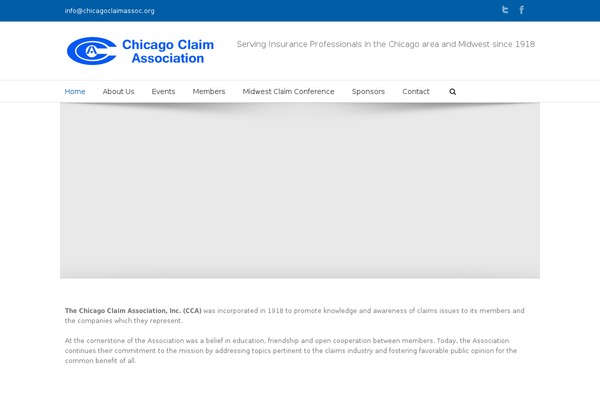This screenshot has width=600, height=400.
Task: Open the Twitter icon in top bar
Action: point(505,10)
